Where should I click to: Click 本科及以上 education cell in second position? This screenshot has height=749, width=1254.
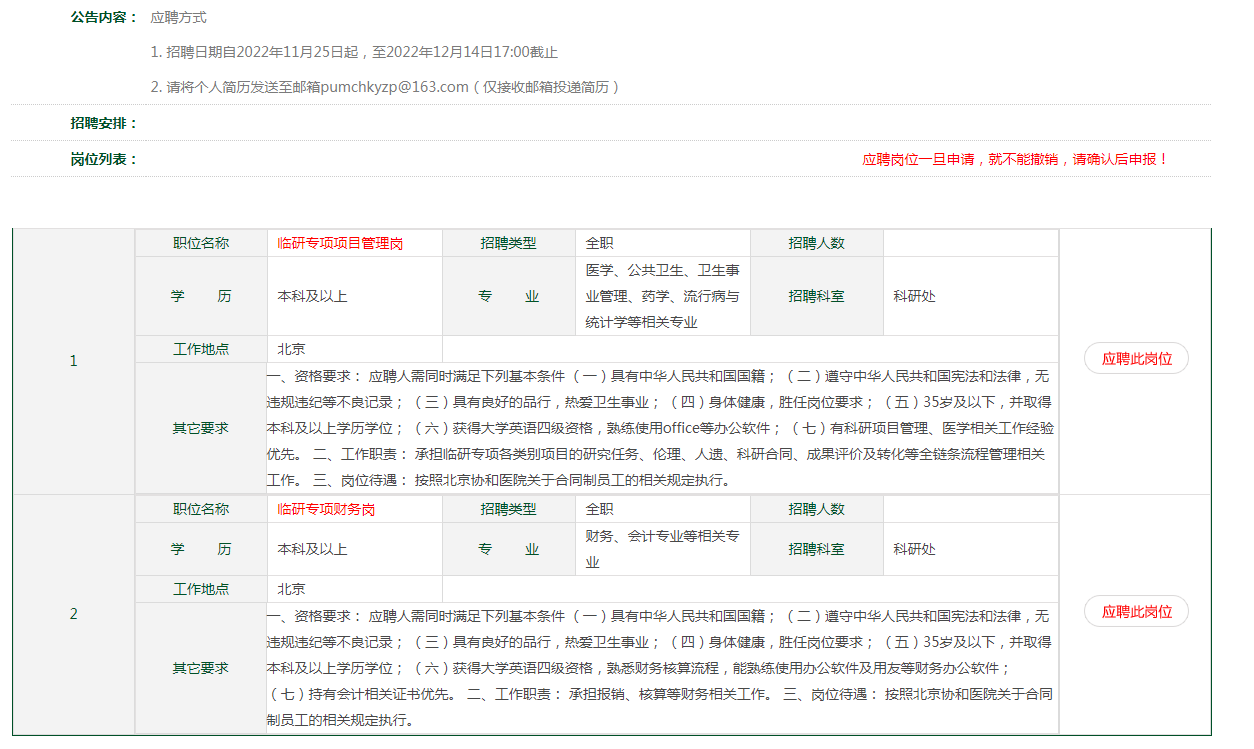pyautogui.click(x=312, y=549)
